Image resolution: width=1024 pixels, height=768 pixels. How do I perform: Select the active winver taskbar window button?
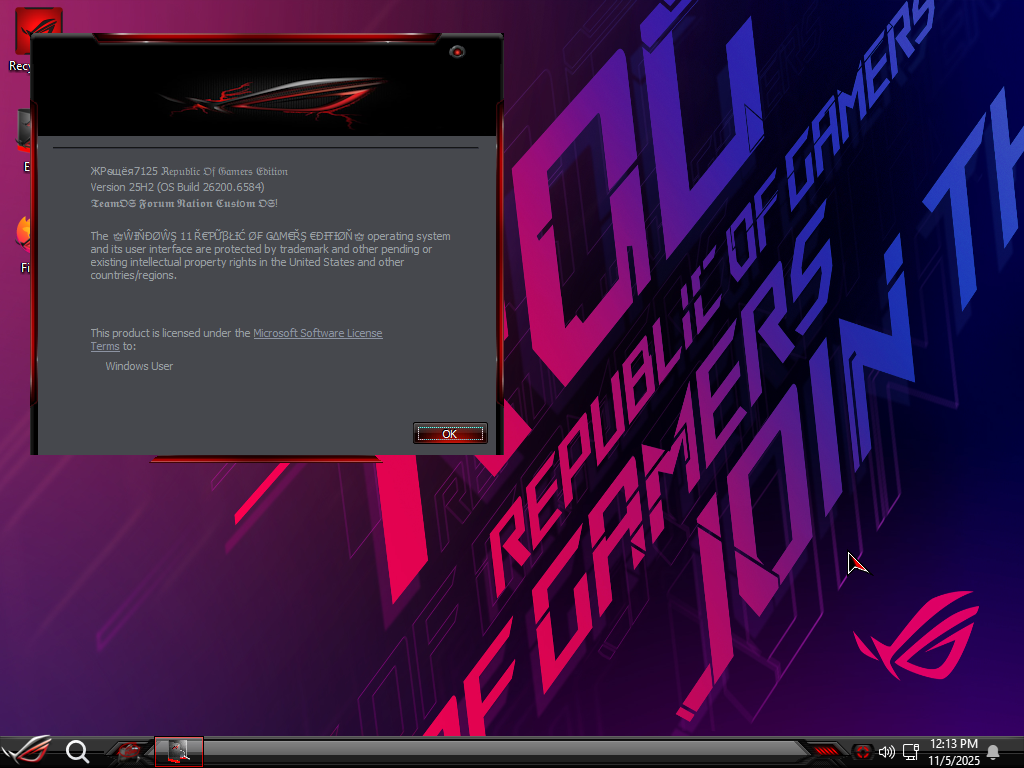tap(179, 752)
